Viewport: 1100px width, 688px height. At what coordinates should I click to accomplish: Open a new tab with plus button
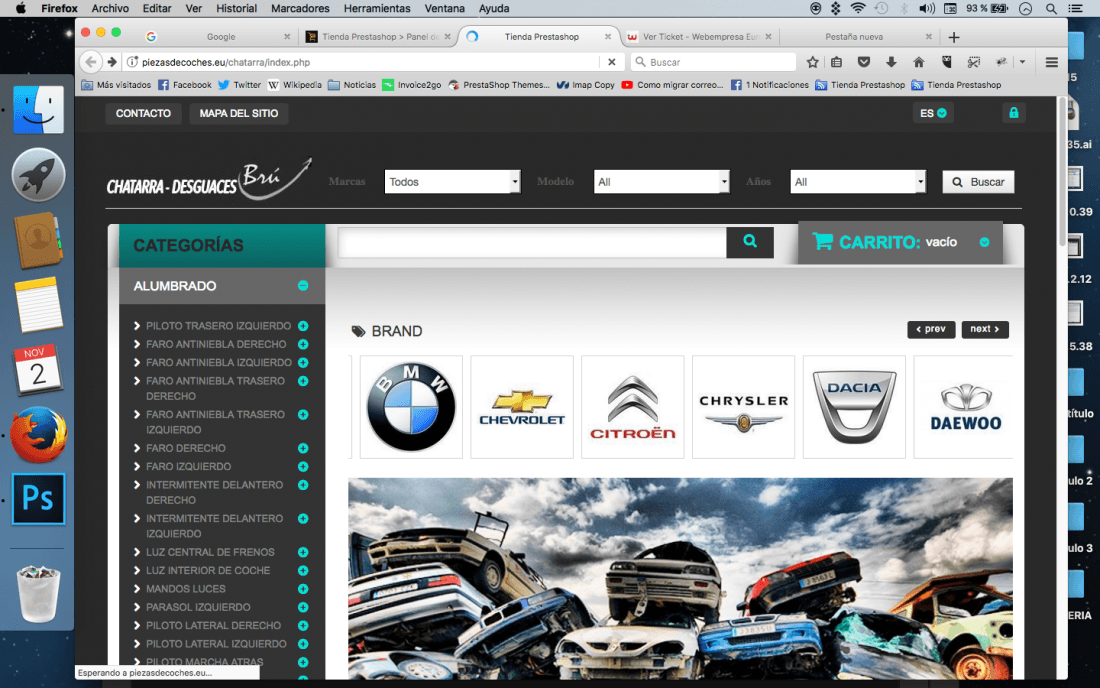pyautogui.click(x=953, y=36)
